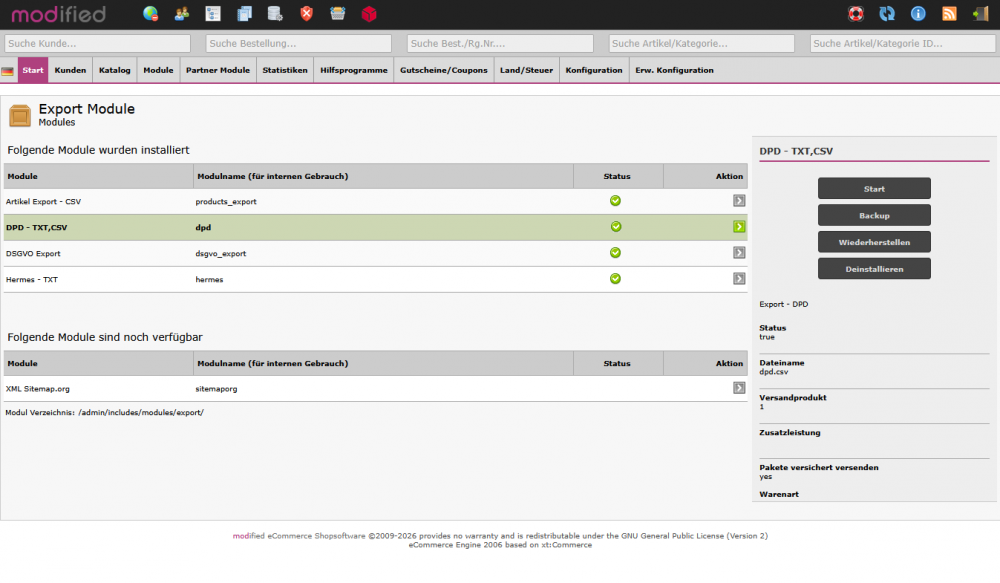The width and height of the screenshot is (1000, 583).
Task: Open the shopping basket icon in top bar
Action: (x=338, y=14)
